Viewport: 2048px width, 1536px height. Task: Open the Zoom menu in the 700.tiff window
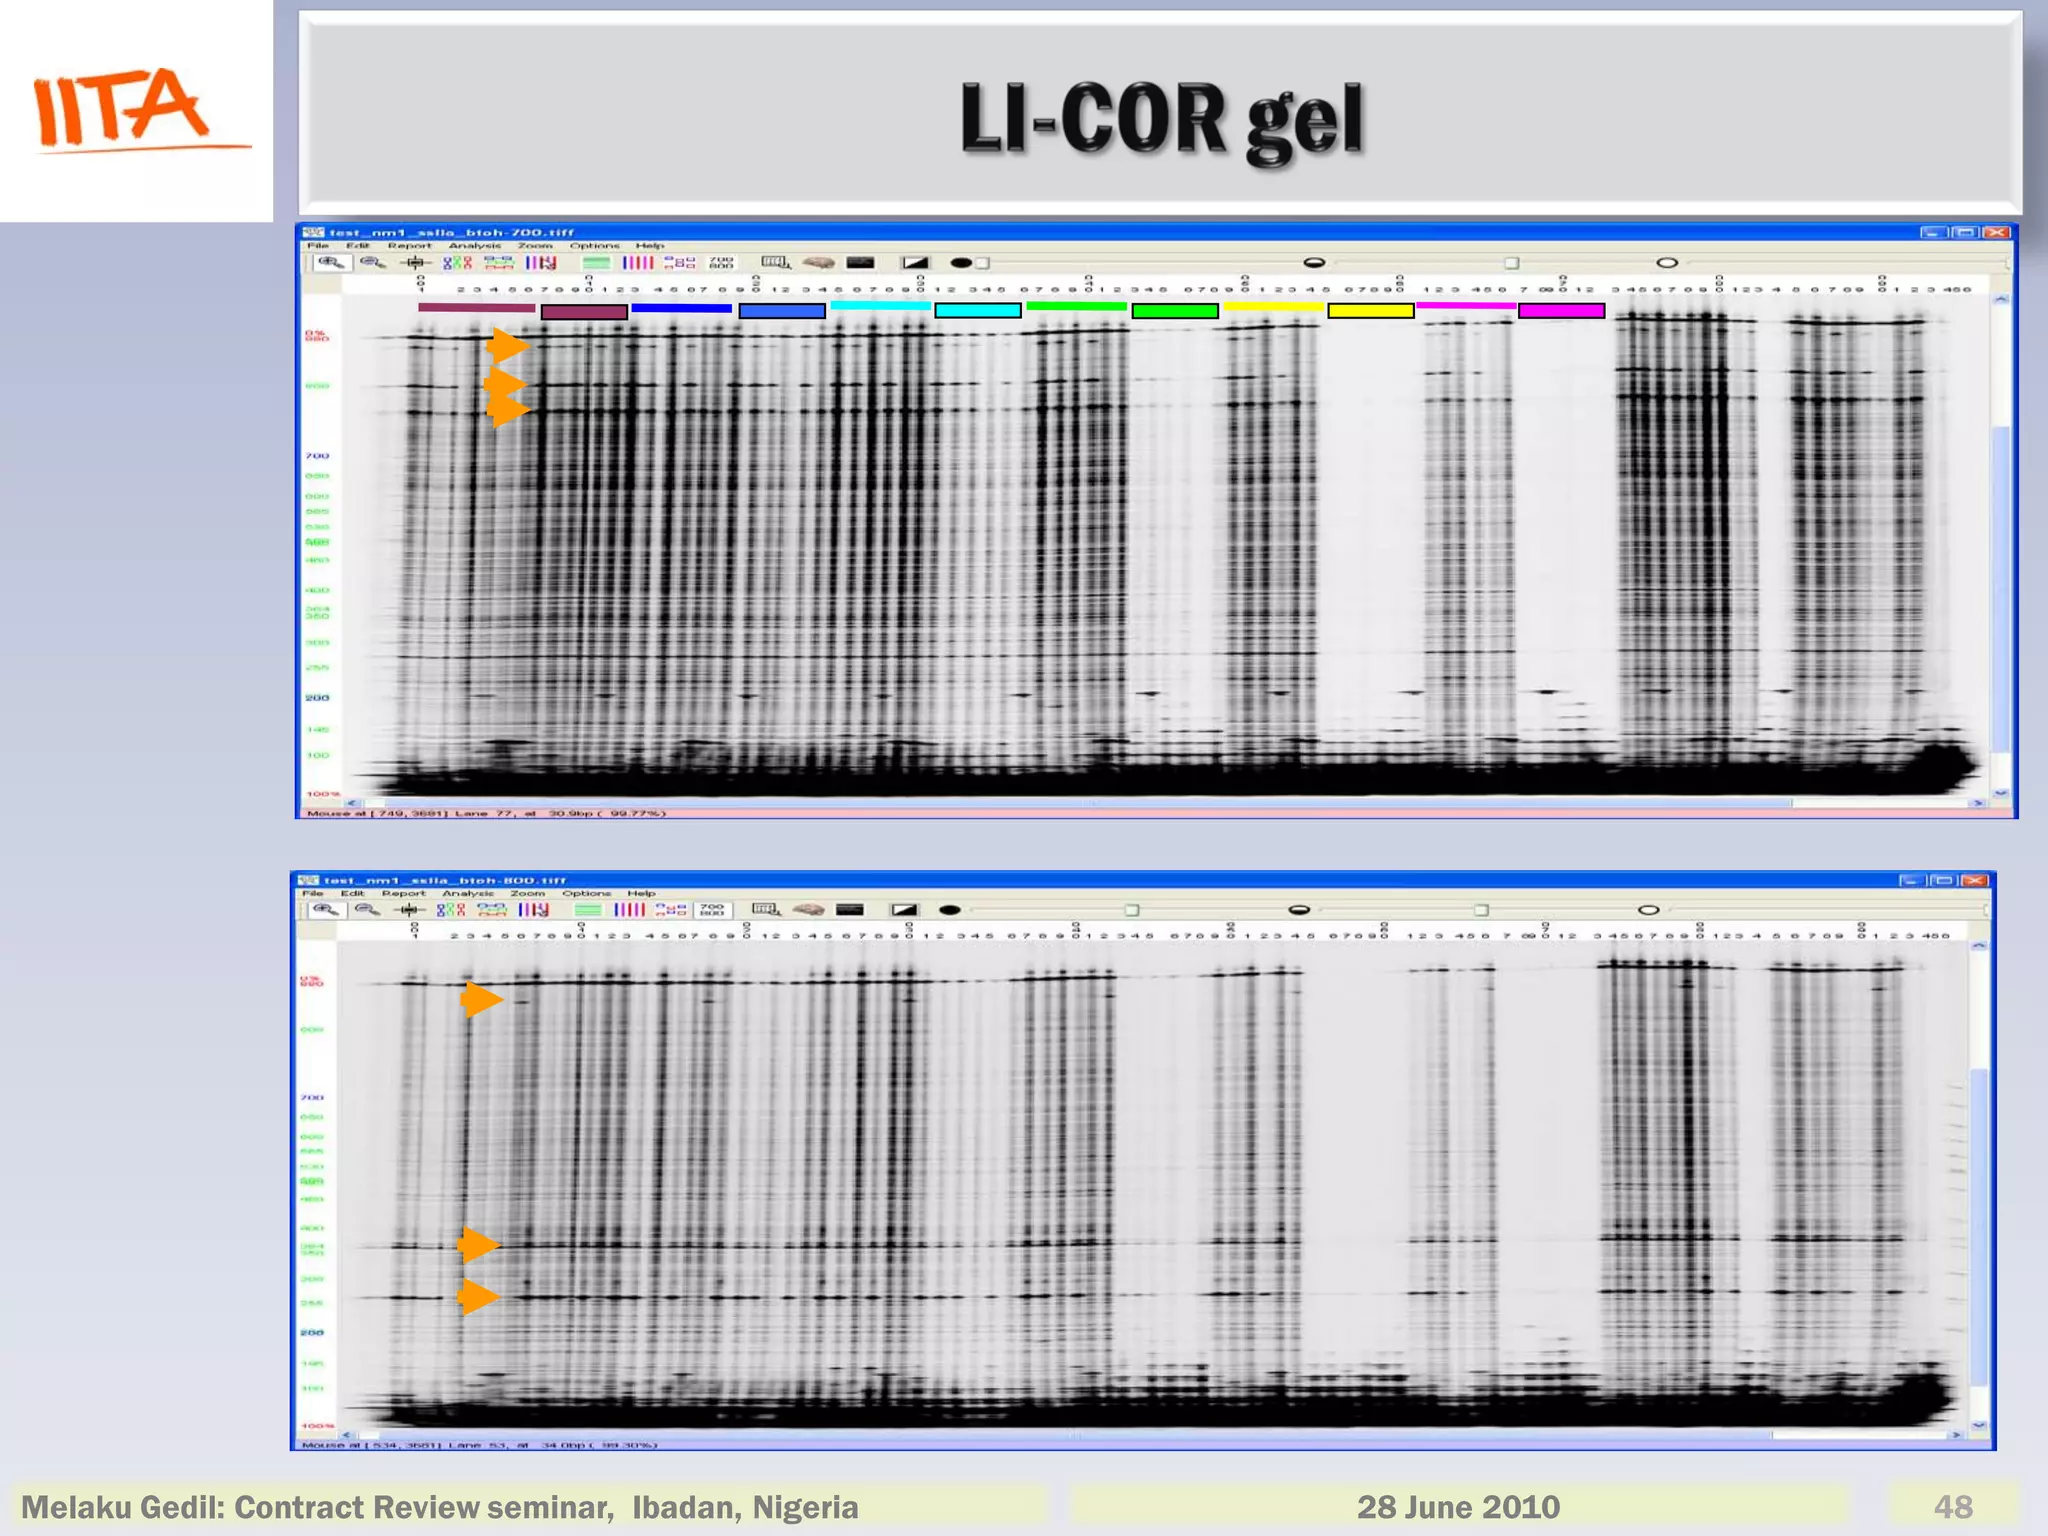tap(535, 246)
